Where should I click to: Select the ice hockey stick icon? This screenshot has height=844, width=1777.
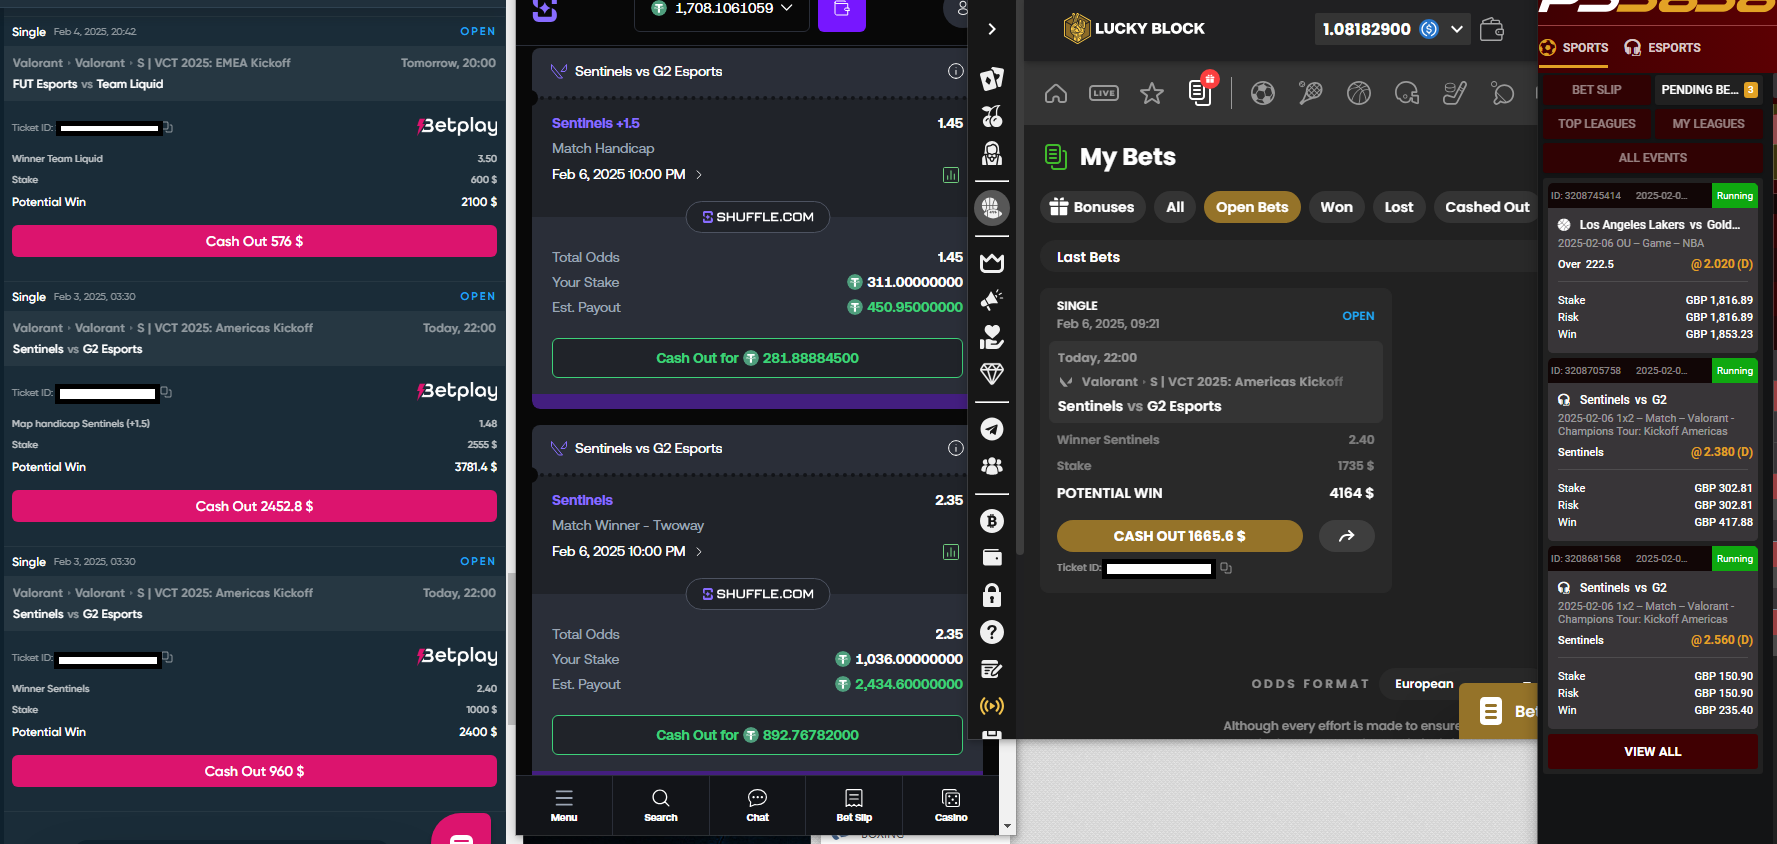(x=1455, y=94)
